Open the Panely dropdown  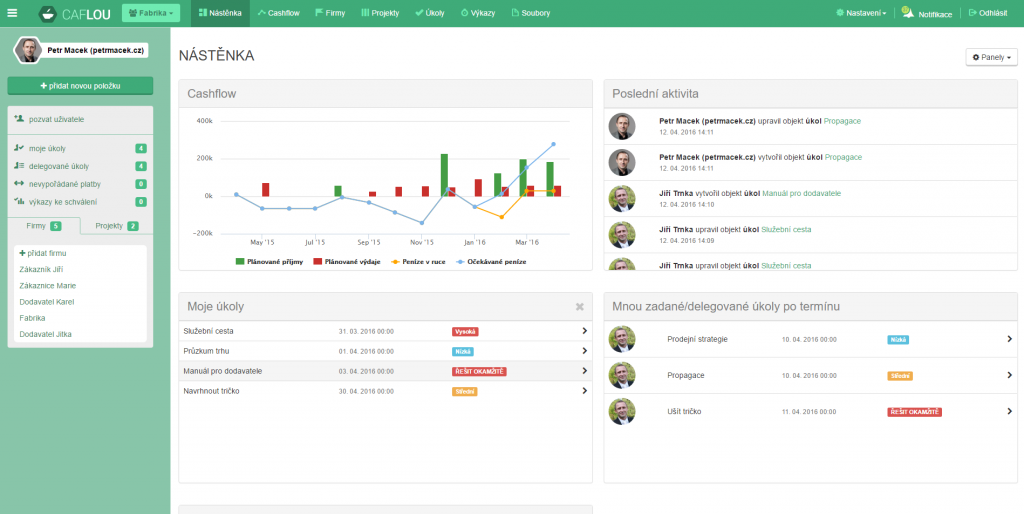(991, 57)
